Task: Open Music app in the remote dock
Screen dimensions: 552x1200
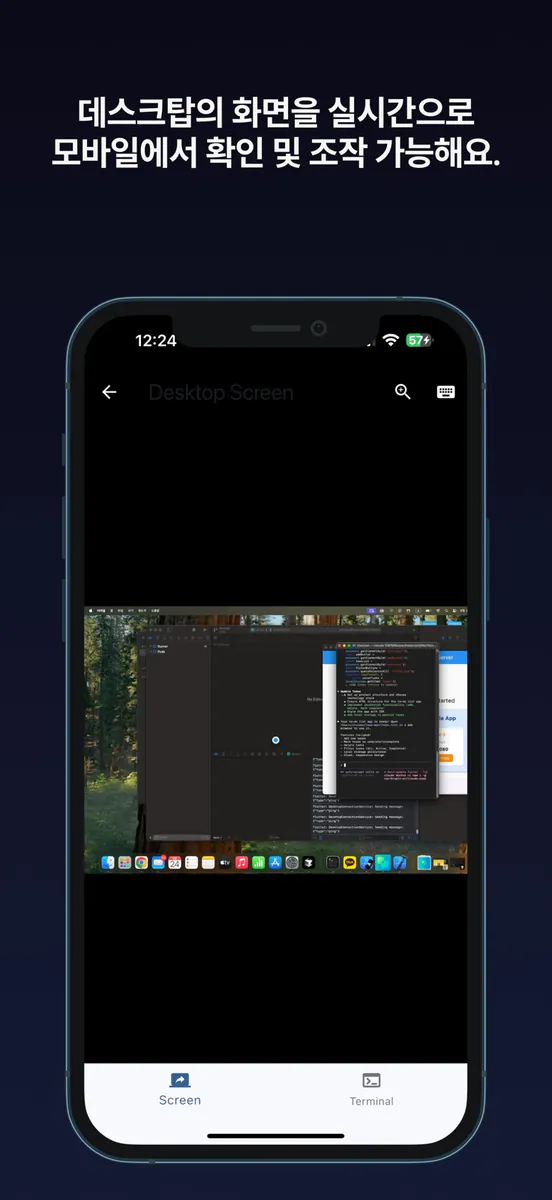Action: tap(242, 863)
